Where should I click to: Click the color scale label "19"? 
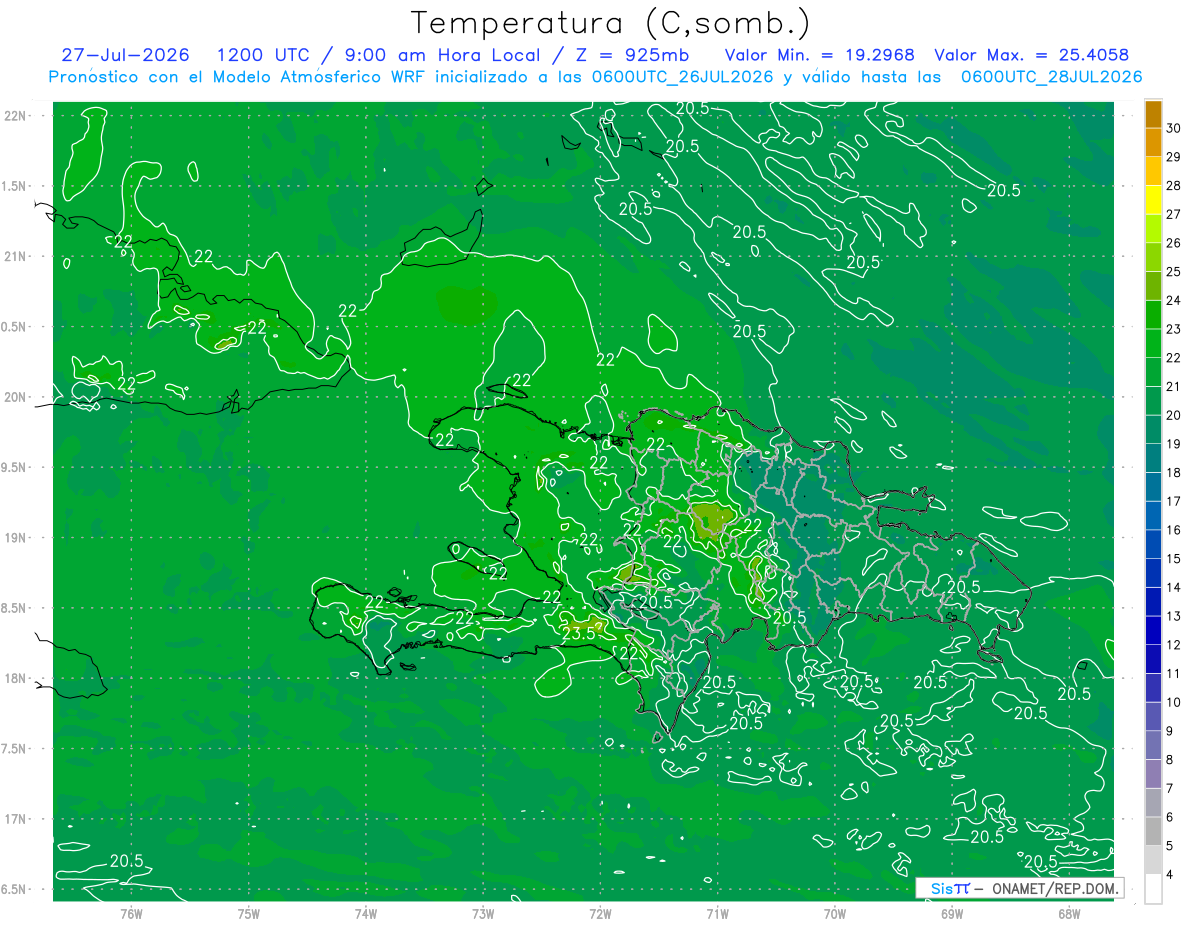1174,444
